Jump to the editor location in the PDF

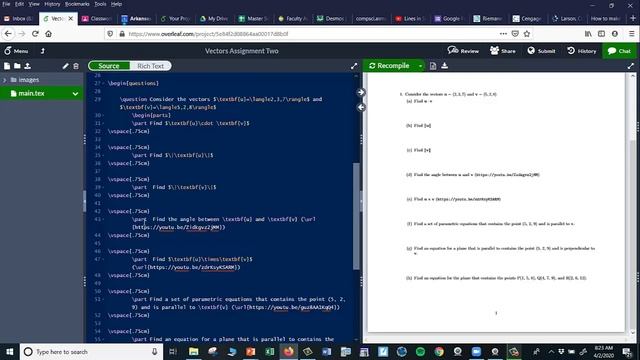pos(361,93)
